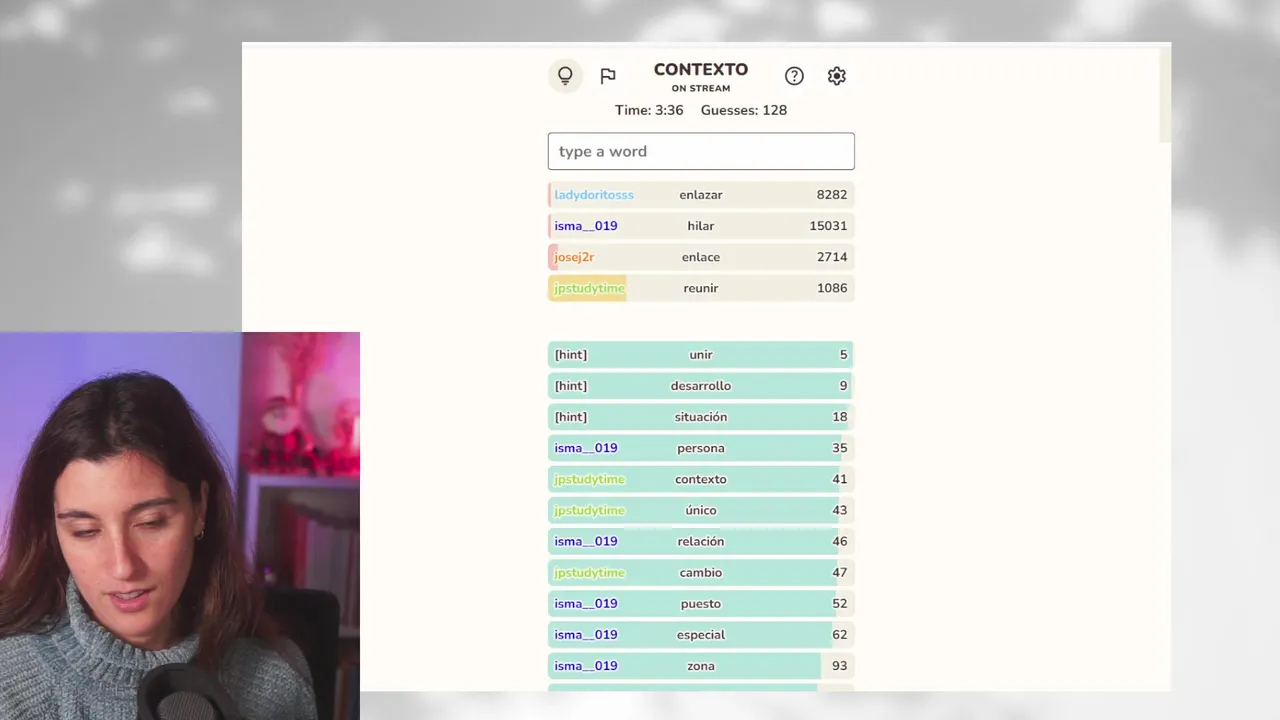Screen dimensions: 1280x720
Task: Click the score 8282
Action: click(832, 195)
